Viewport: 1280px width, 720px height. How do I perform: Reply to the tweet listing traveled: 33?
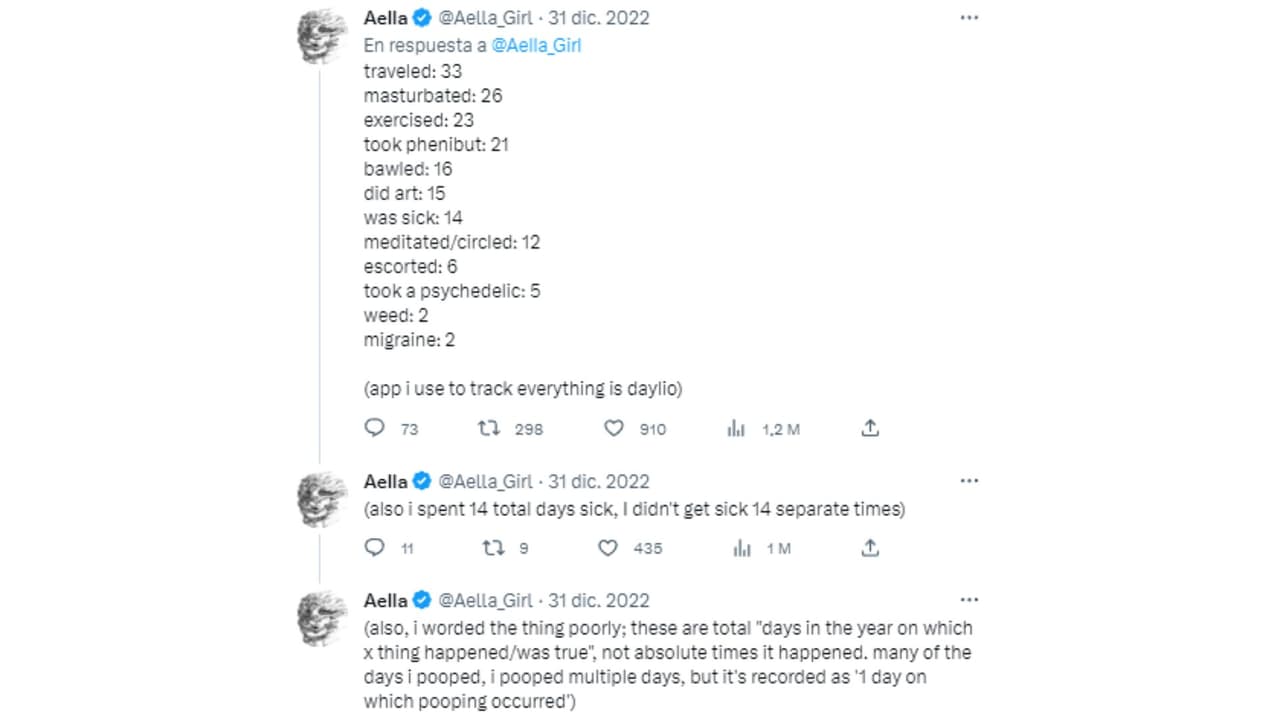point(374,428)
